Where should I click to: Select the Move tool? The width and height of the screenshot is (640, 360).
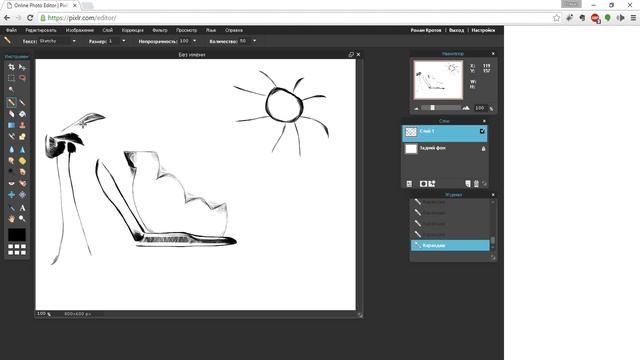(22, 67)
